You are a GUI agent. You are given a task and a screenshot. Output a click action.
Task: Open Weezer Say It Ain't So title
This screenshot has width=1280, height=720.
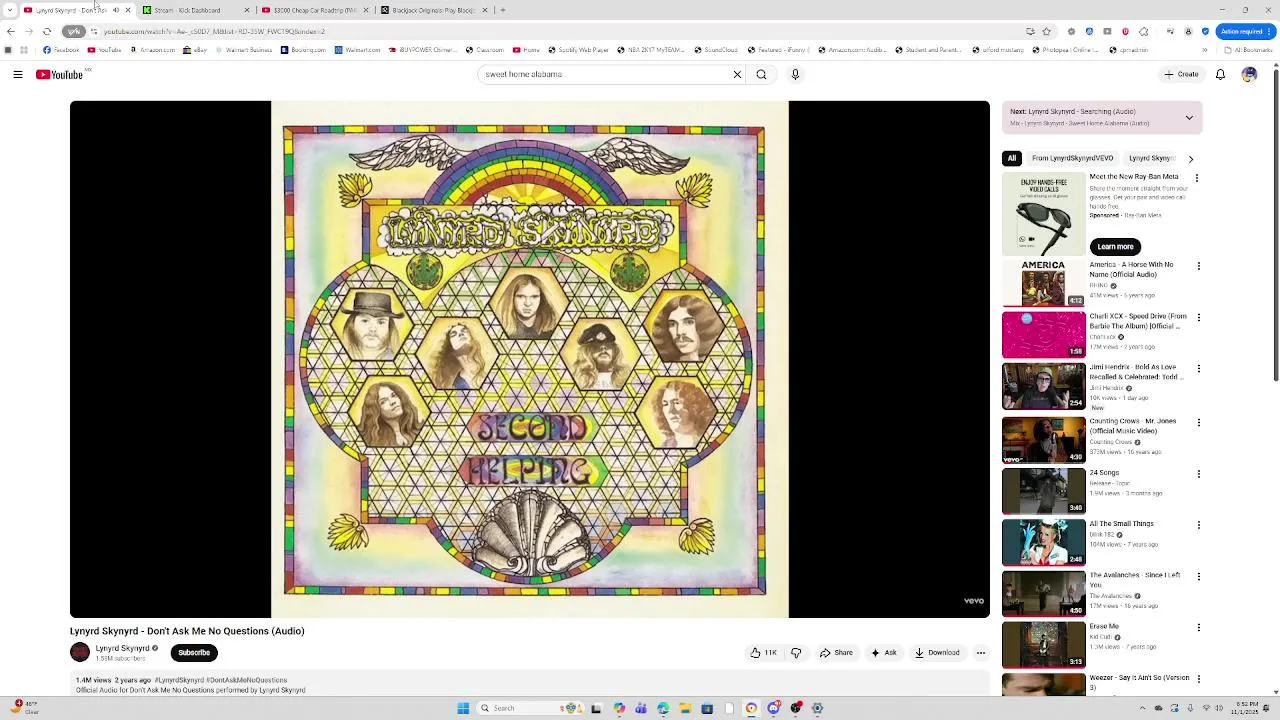[1139, 683]
